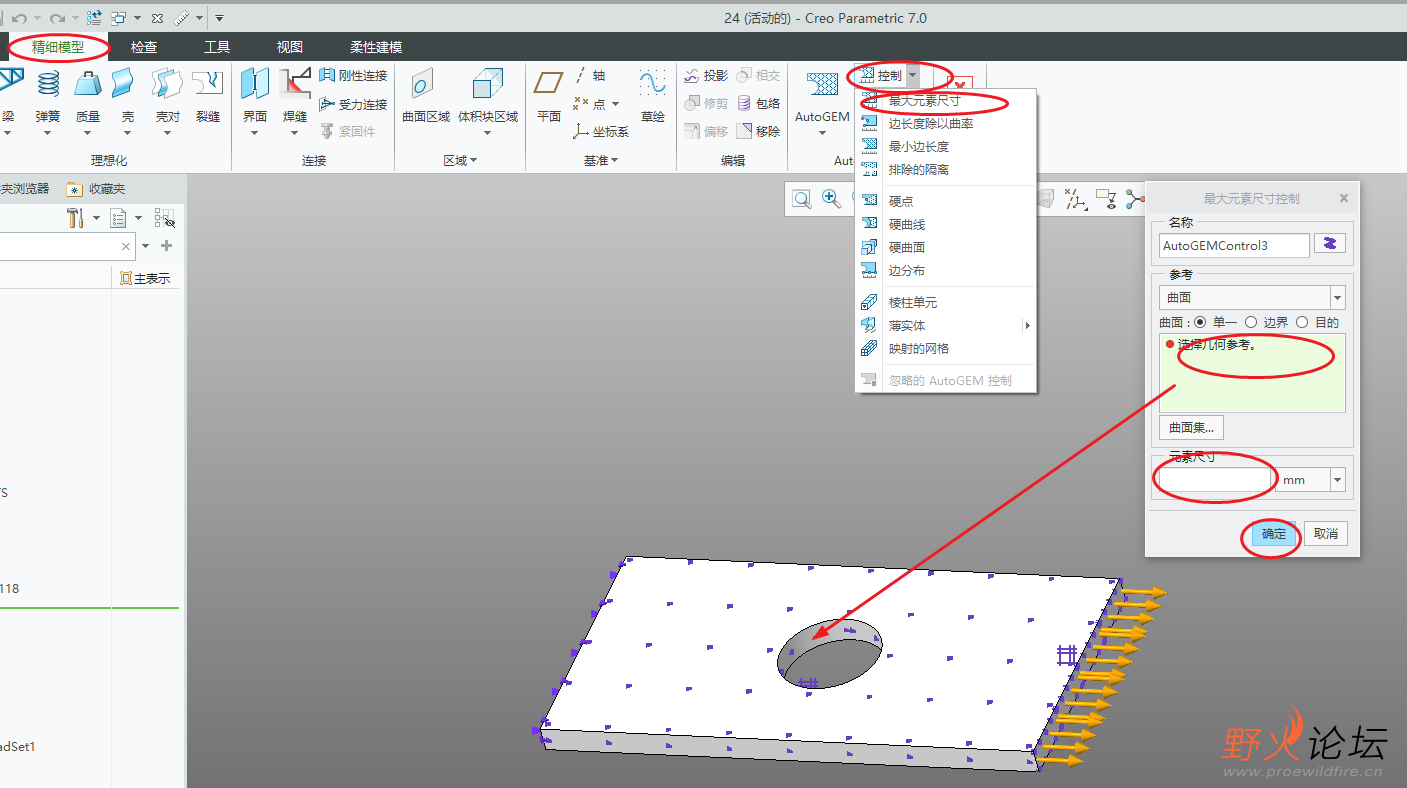Select the 目的 (intent) radio button
This screenshot has height=788, width=1407.
tap(1302, 322)
